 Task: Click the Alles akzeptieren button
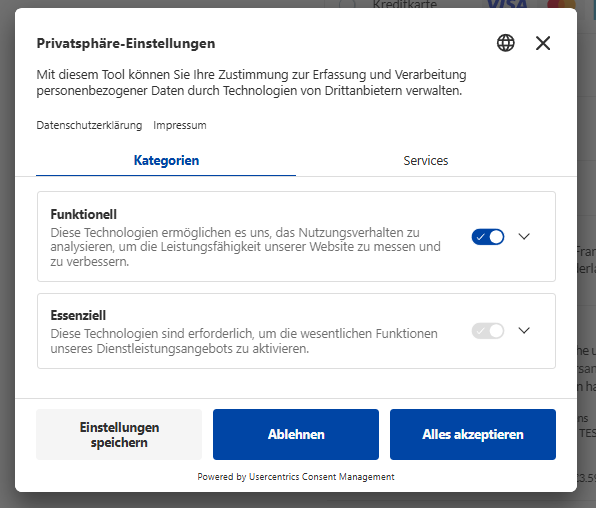473,435
